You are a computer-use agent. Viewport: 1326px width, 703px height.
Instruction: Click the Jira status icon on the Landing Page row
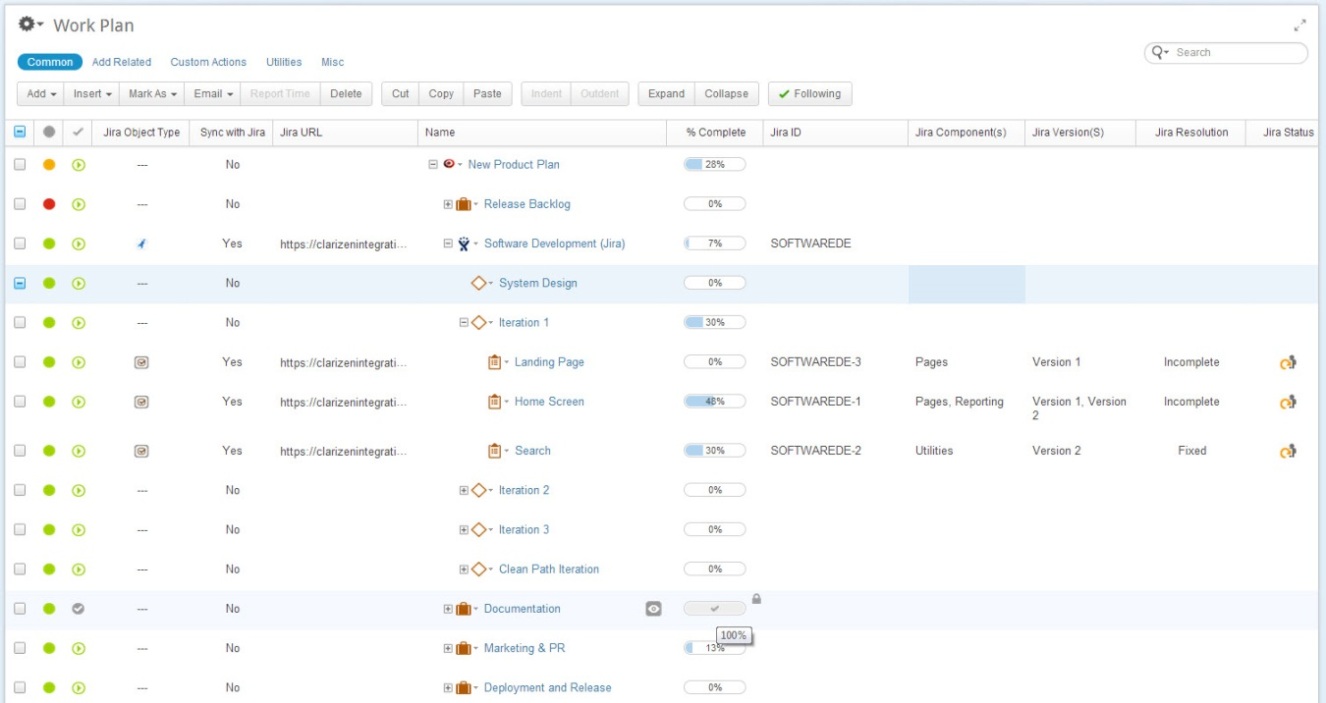pyautogui.click(x=1286, y=361)
